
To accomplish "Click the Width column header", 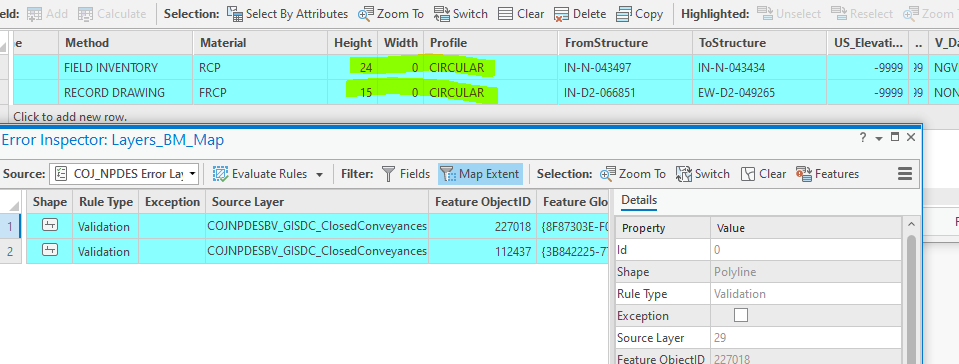I will (400, 43).
